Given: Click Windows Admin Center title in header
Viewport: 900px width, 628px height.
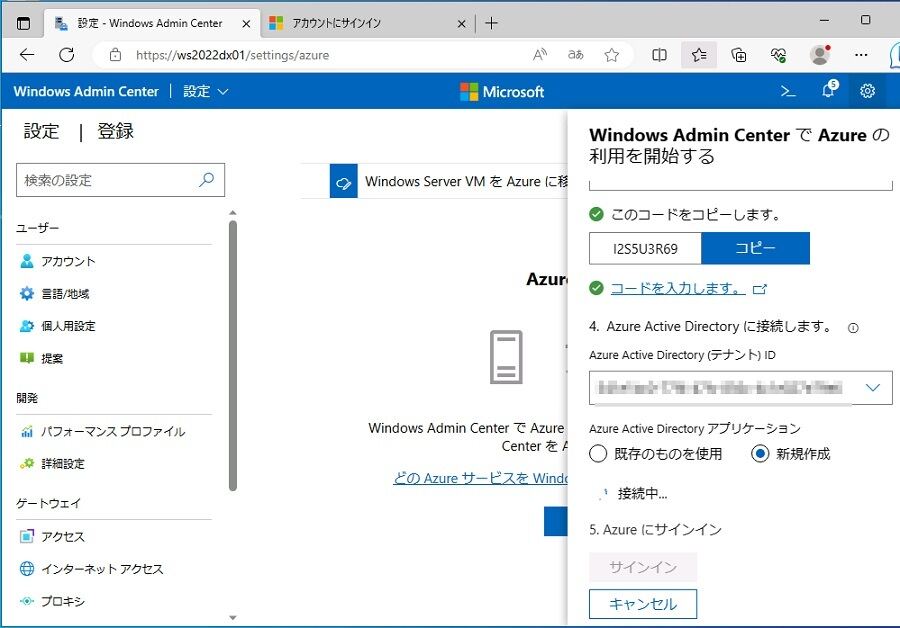Looking at the screenshot, I should coord(86,91).
